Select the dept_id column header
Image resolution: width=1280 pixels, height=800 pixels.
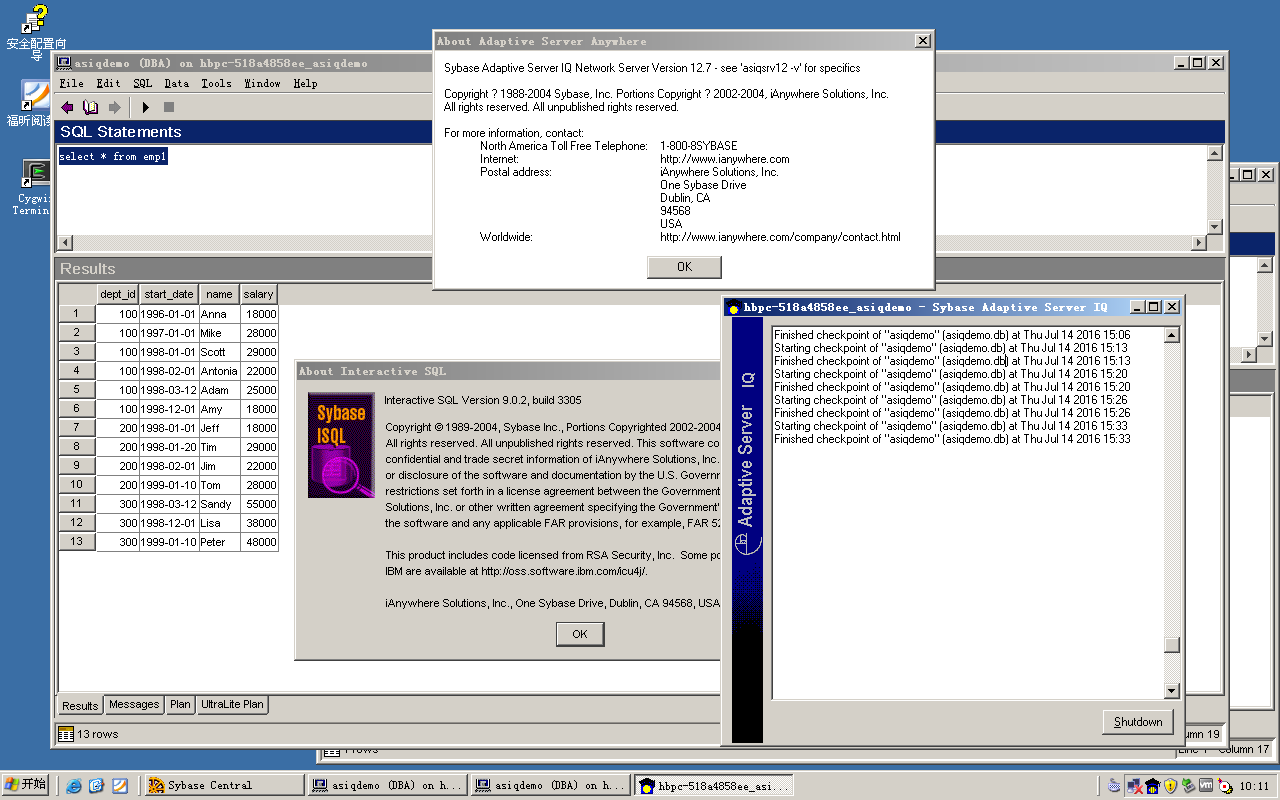pyautogui.click(x=117, y=294)
